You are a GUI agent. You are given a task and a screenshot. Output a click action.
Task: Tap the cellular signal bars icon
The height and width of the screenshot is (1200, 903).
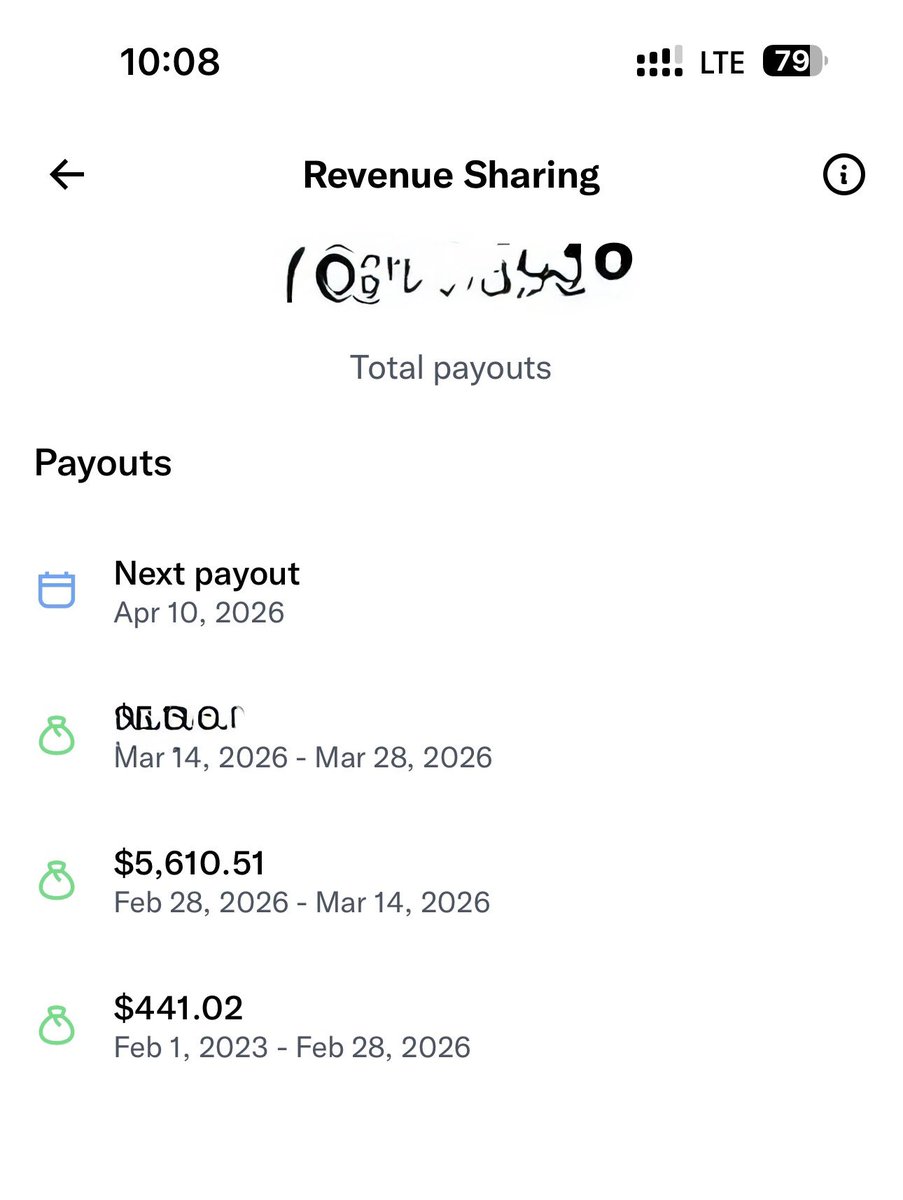click(x=660, y=62)
